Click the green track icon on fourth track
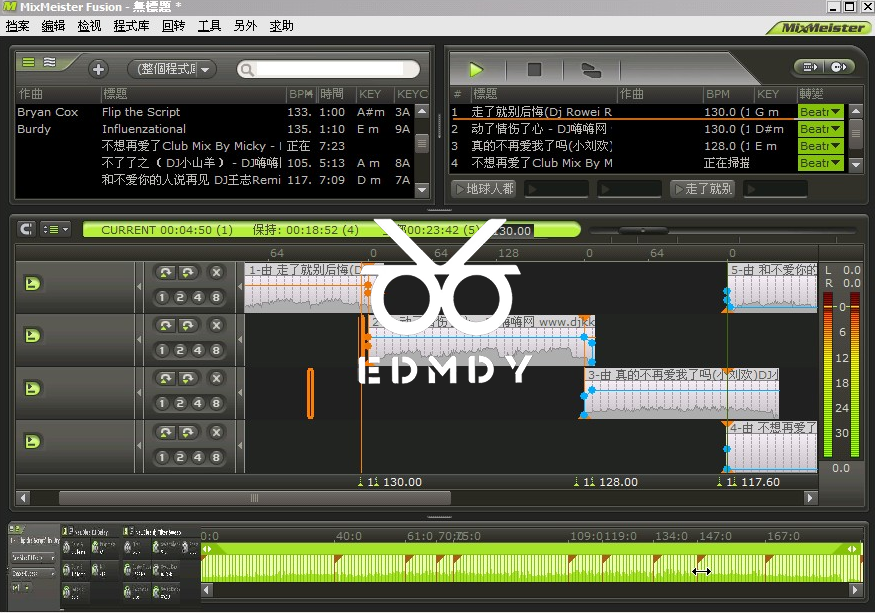This screenshot has width=875, height=613. coord(32,442)
